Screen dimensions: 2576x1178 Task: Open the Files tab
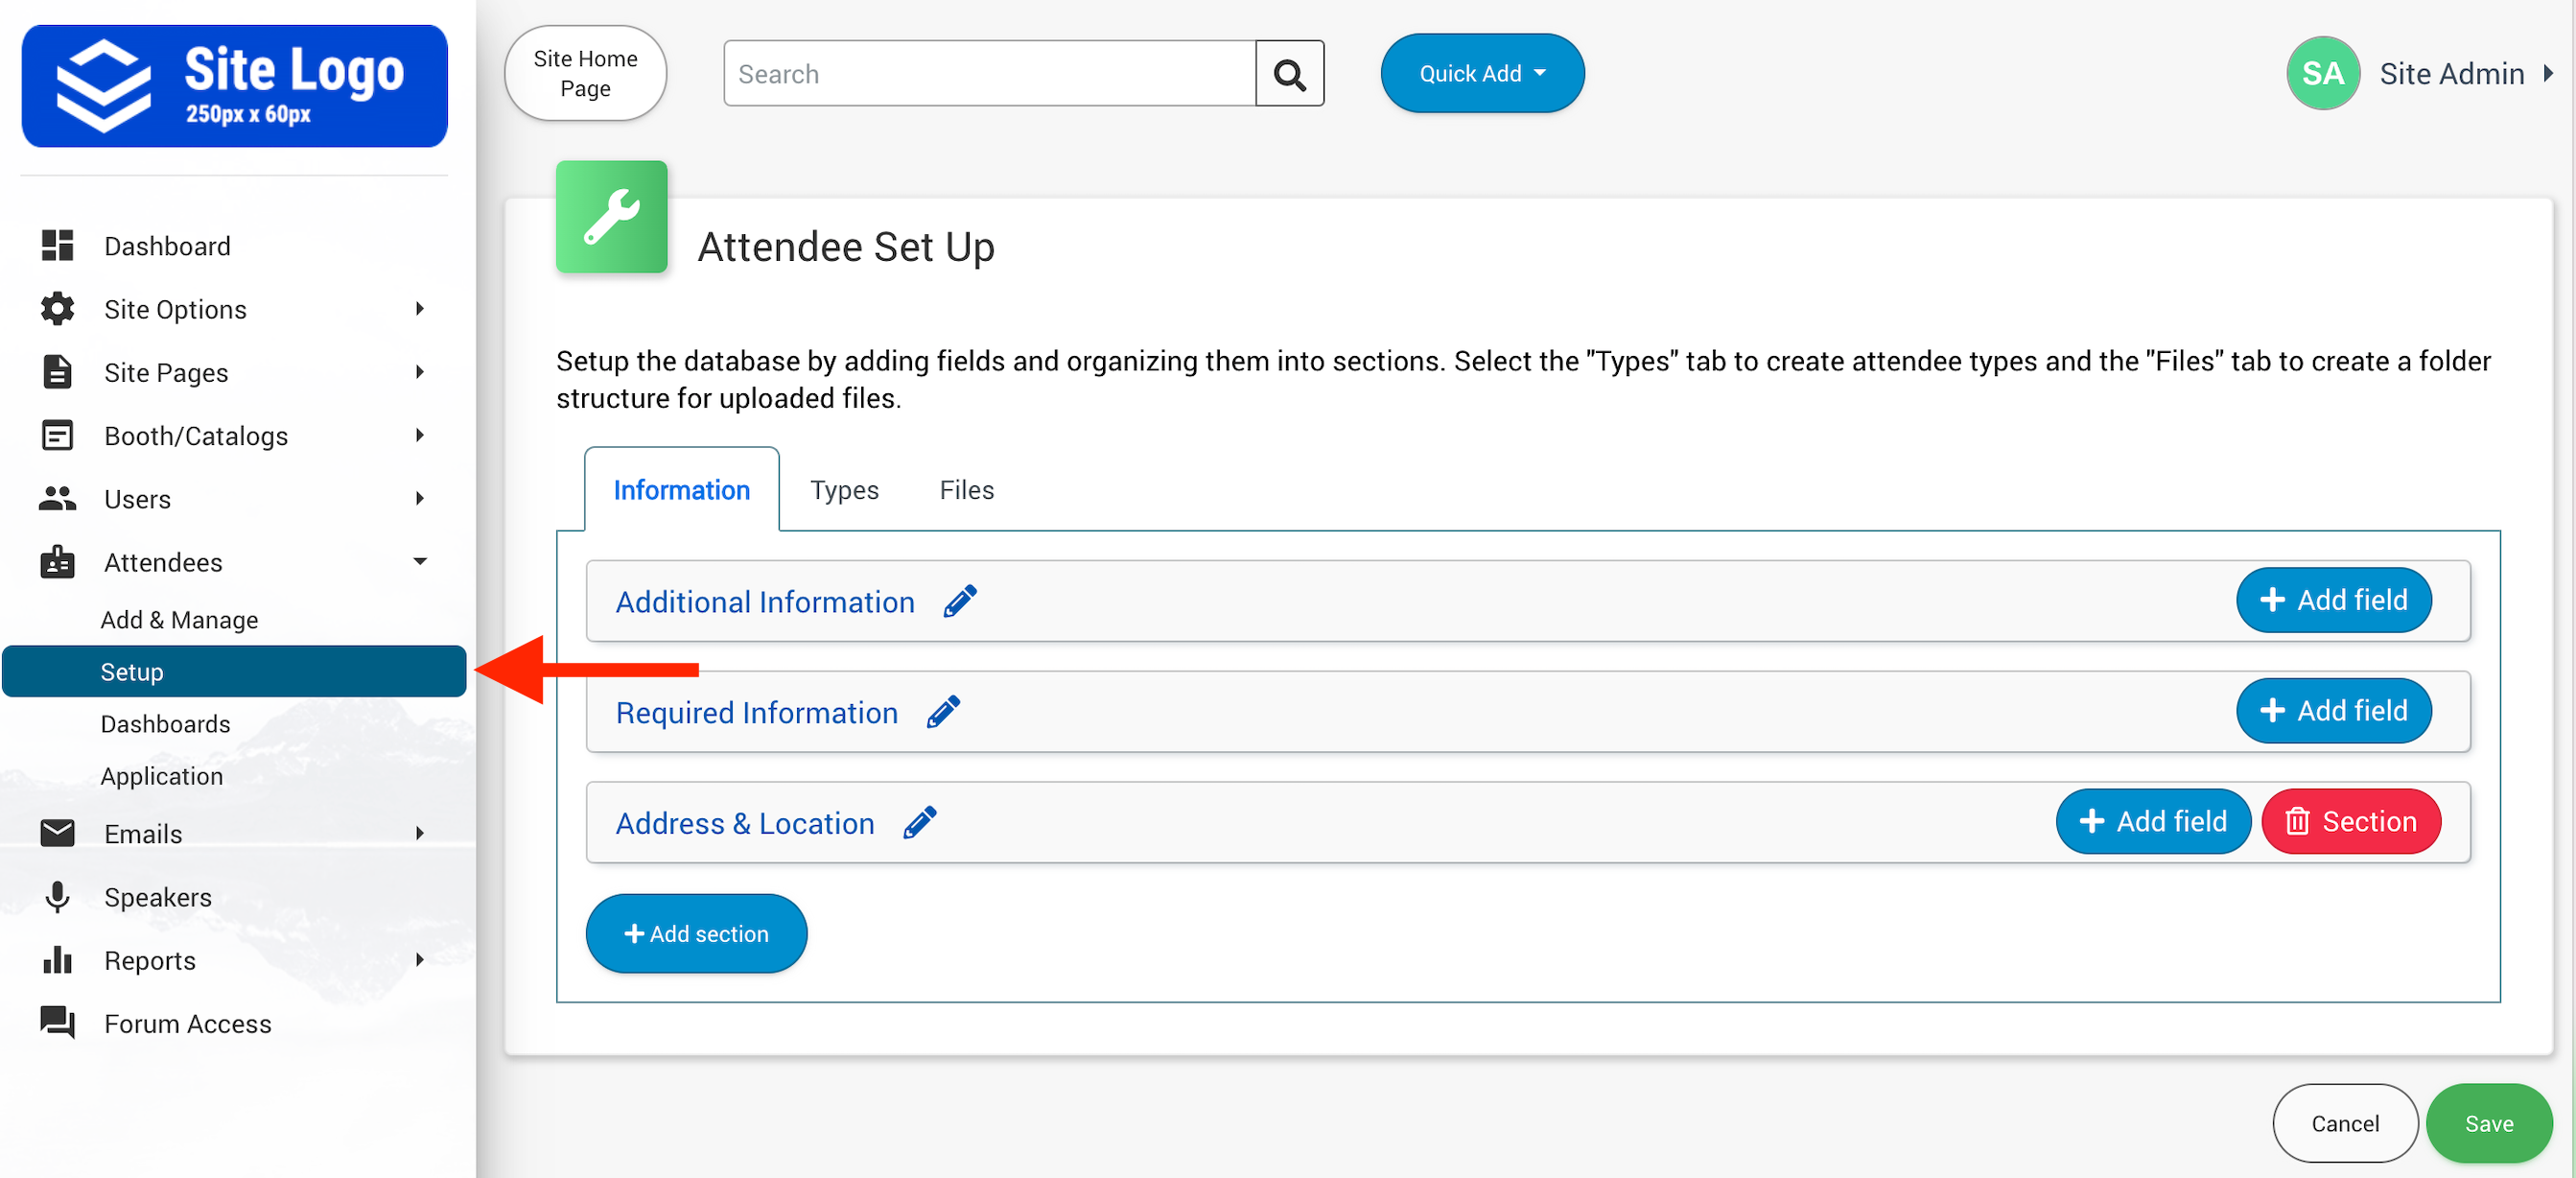coord(965,490)
